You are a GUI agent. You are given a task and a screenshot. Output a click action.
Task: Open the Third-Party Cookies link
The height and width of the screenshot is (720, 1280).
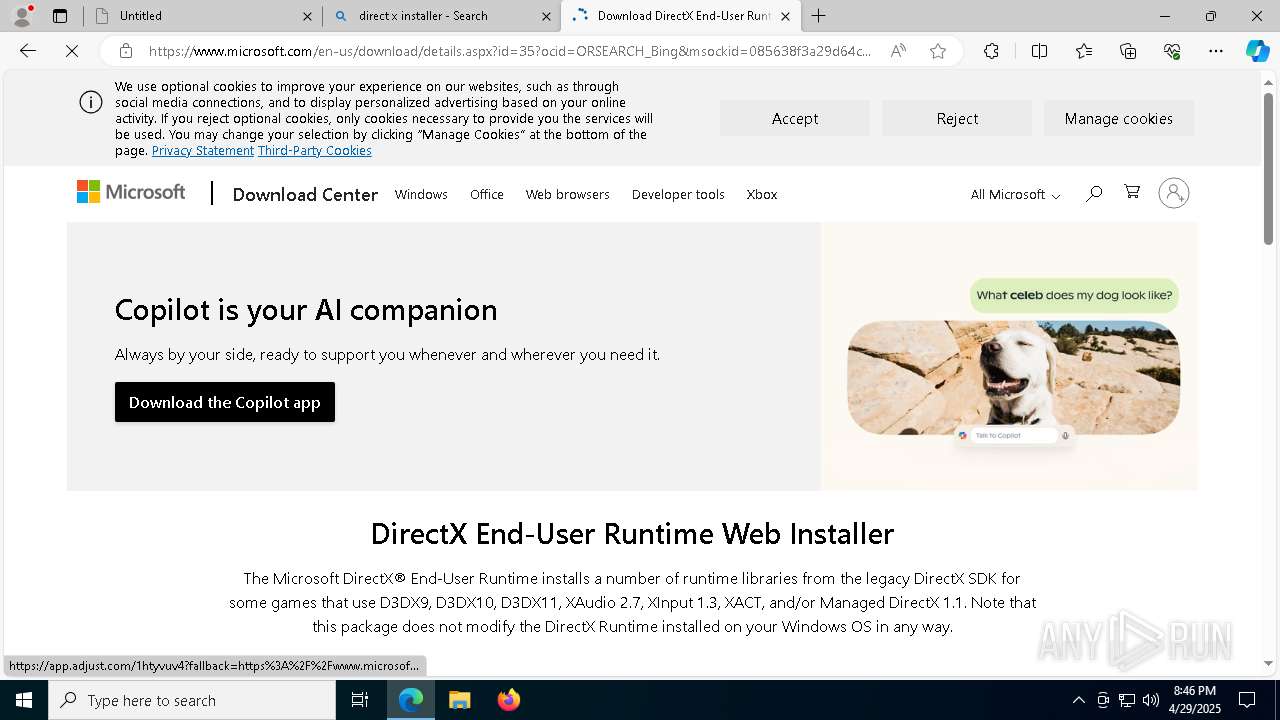pyautogui.click(x=315, y=150)
